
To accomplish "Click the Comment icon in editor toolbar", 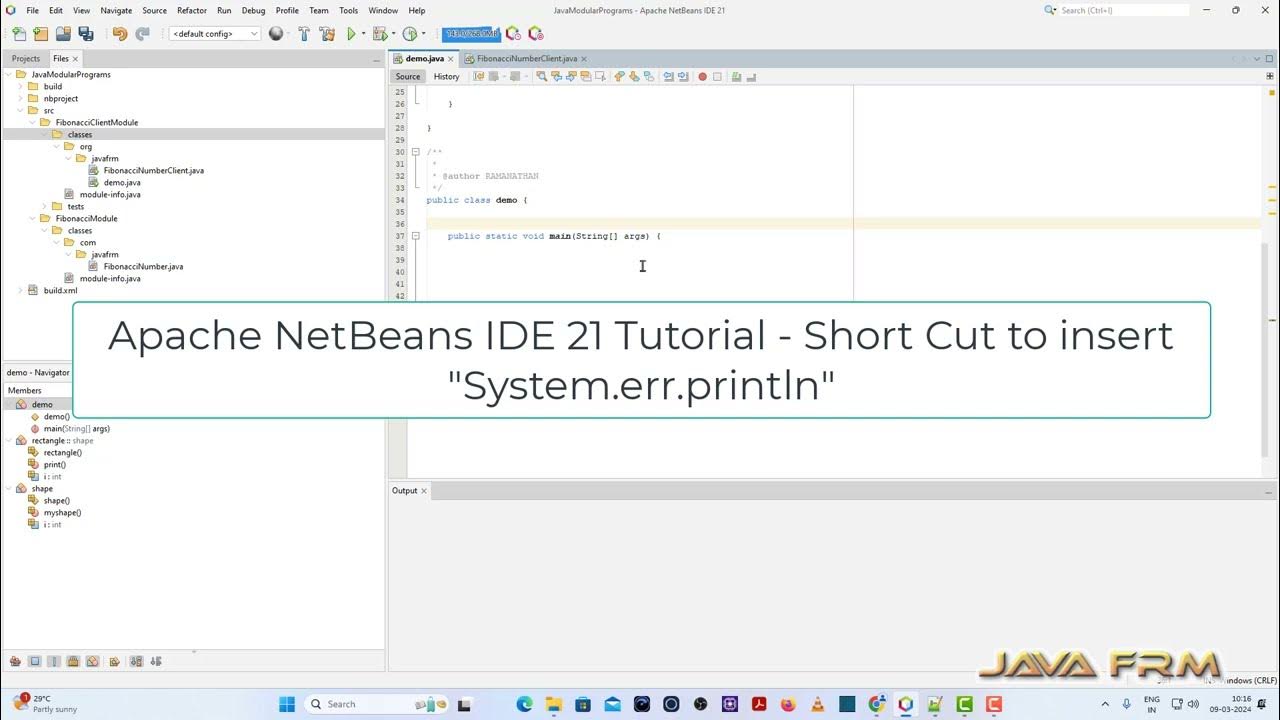I will pyautogui.click(x=736, y=76).
